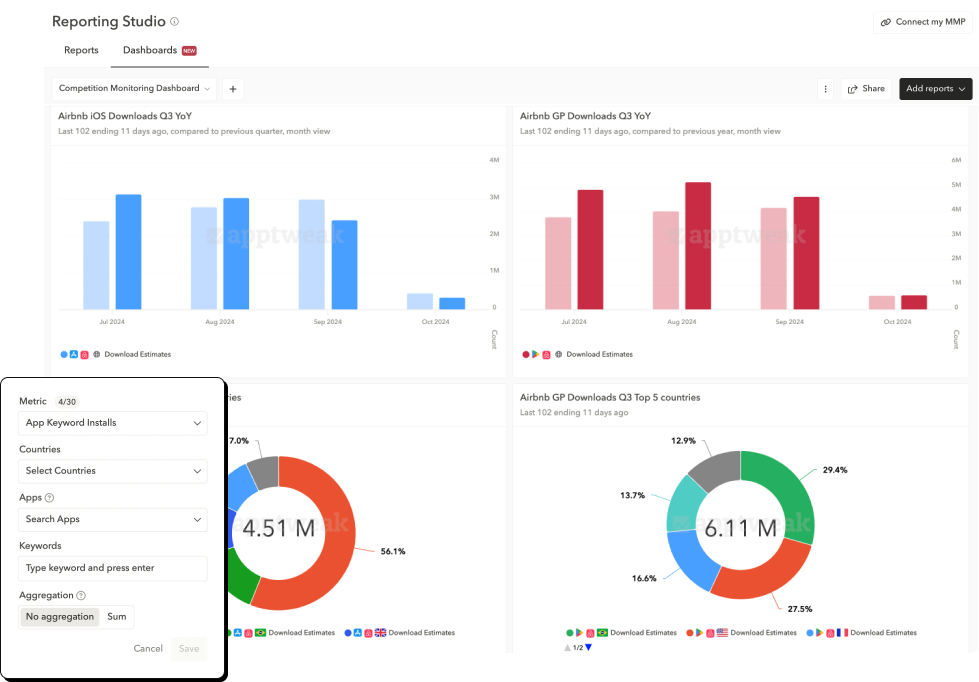Click Google Play icon in GP bar chart legend
The height and width of the screenshot is (682, 979).
(536, 354)
